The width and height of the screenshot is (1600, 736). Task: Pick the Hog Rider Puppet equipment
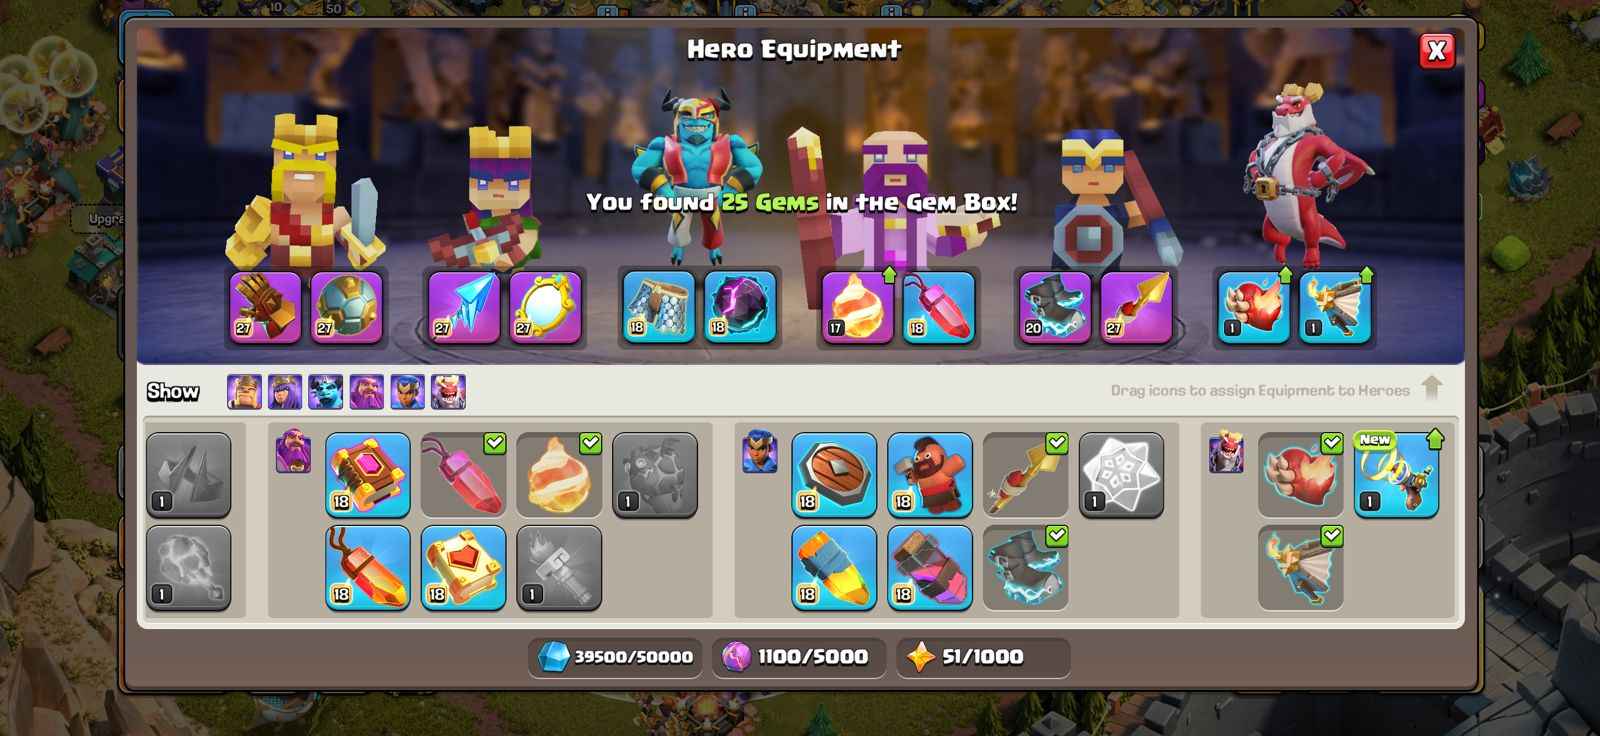tap(930, 475)
